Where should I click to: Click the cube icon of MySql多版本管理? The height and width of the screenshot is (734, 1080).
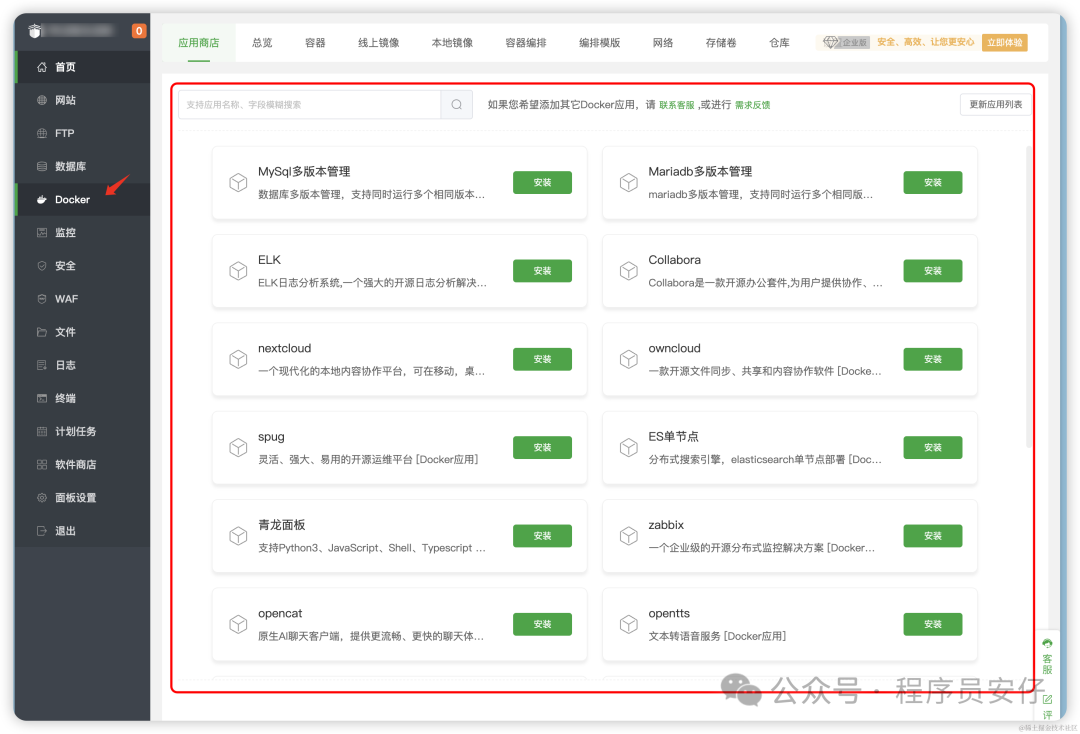238,182
